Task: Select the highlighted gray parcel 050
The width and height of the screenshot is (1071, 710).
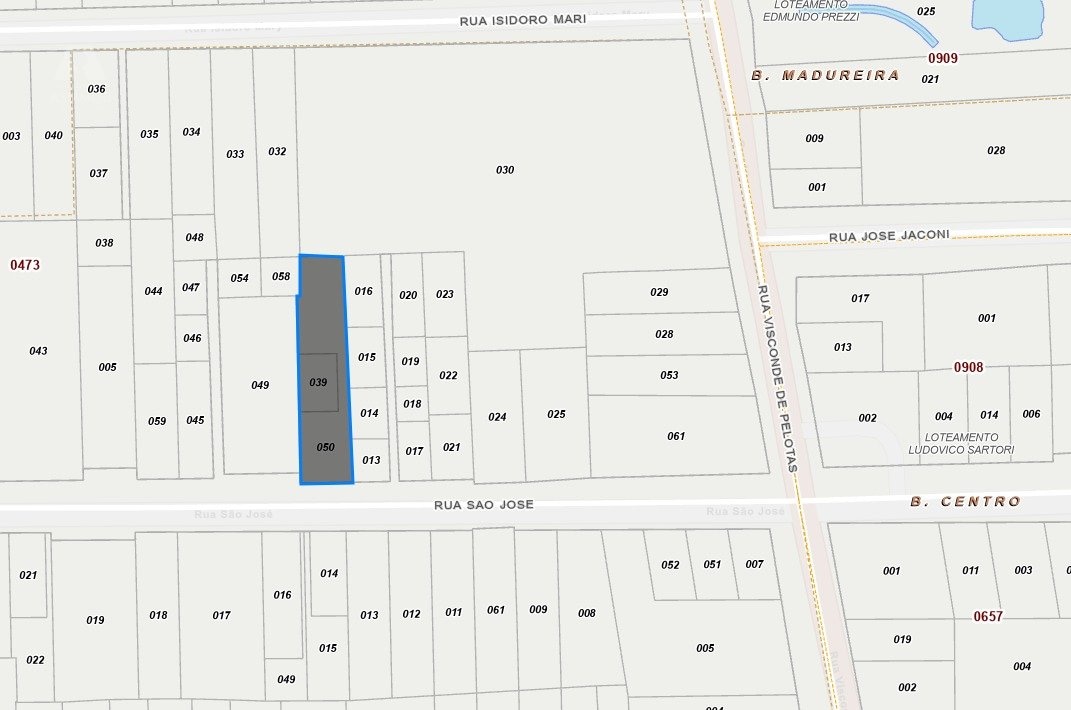Action: point(325,448)
